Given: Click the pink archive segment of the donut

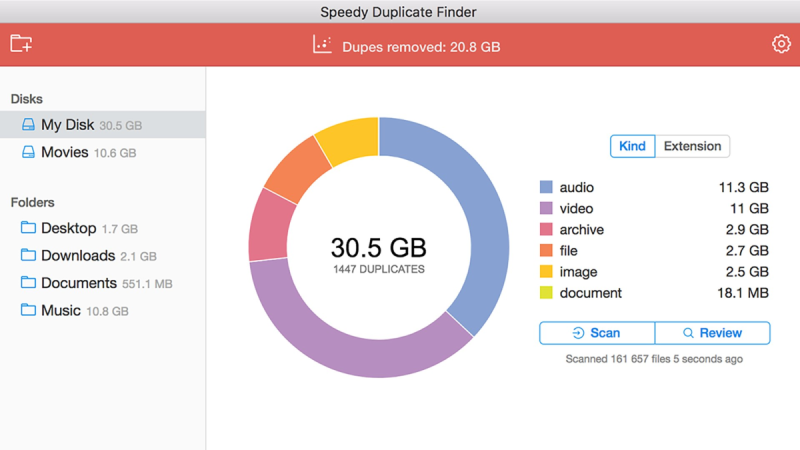Looking at the screenshot, I should click(x=269, y=227).
